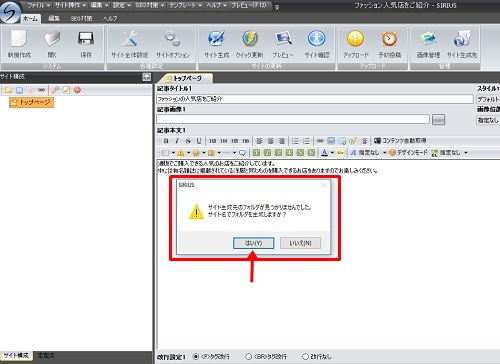
Task: Click the H3 heading editor icon
Action: click(x=213, y=141)
